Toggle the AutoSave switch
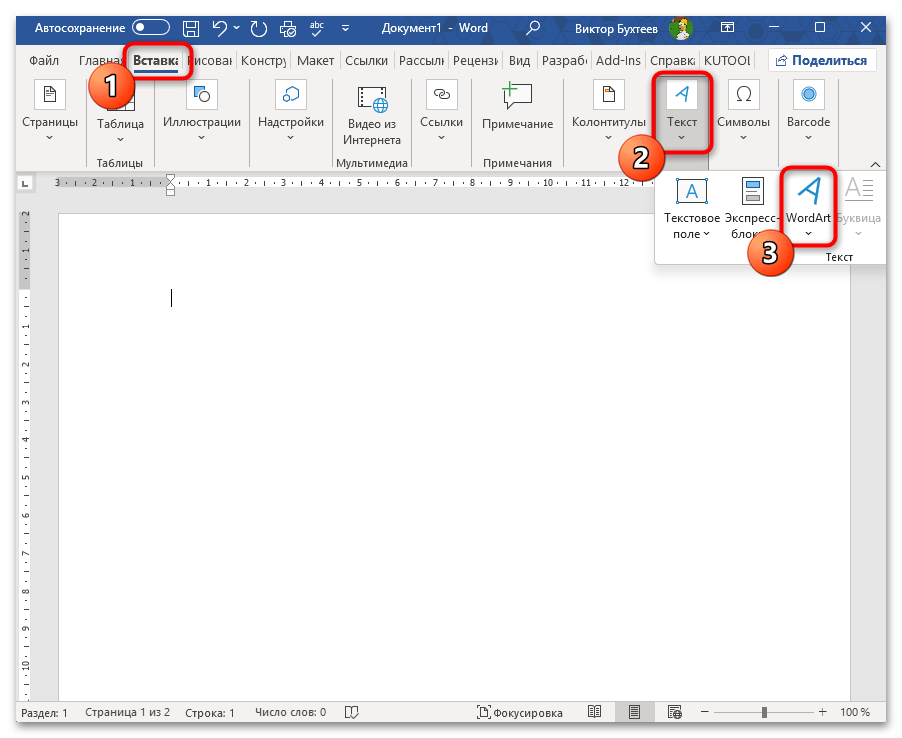The image size is (902, 738). click(150, 28)
